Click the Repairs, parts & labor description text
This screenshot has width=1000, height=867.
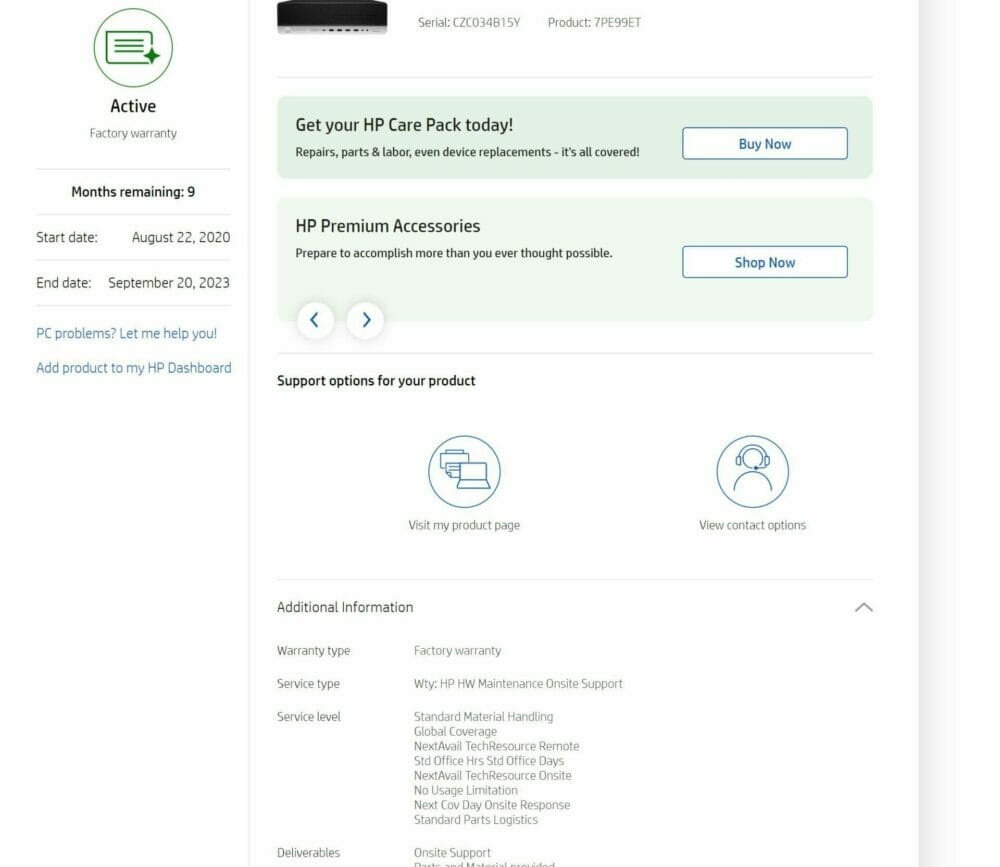467,152
